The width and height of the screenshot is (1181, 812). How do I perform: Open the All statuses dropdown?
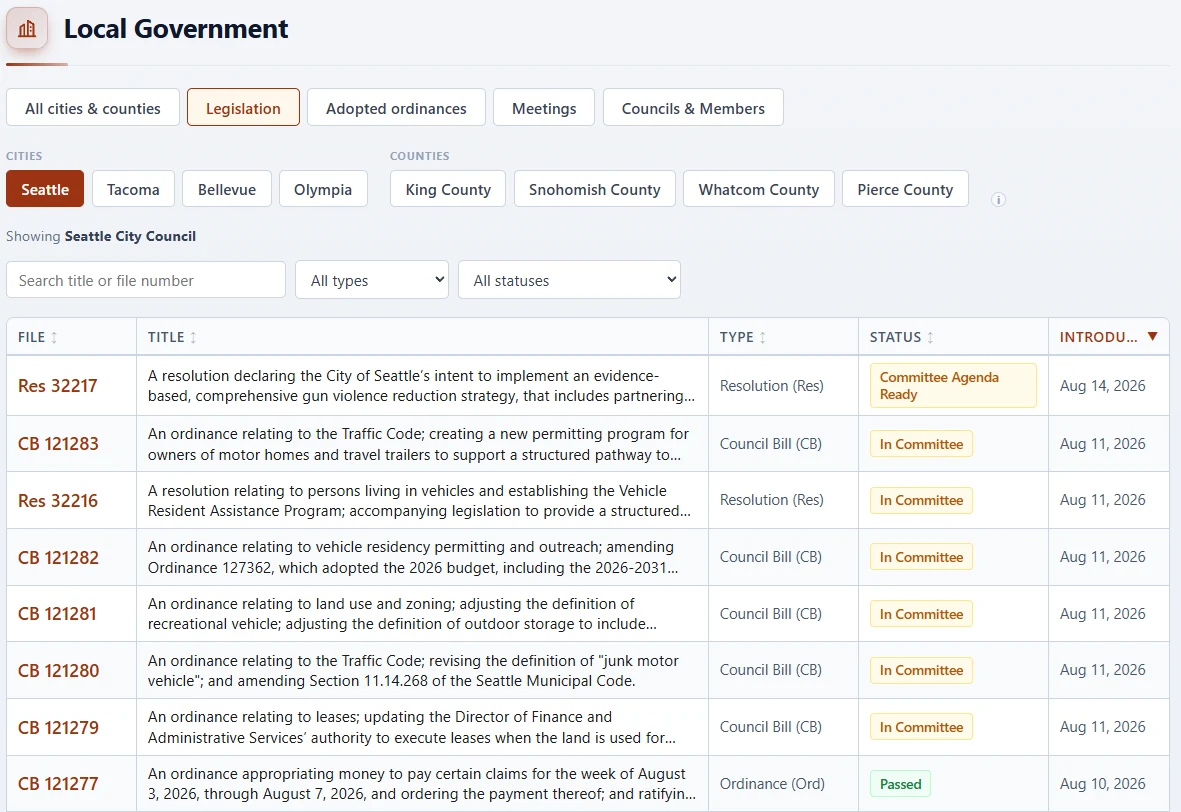pyautogui.click(x=569, y=280)
